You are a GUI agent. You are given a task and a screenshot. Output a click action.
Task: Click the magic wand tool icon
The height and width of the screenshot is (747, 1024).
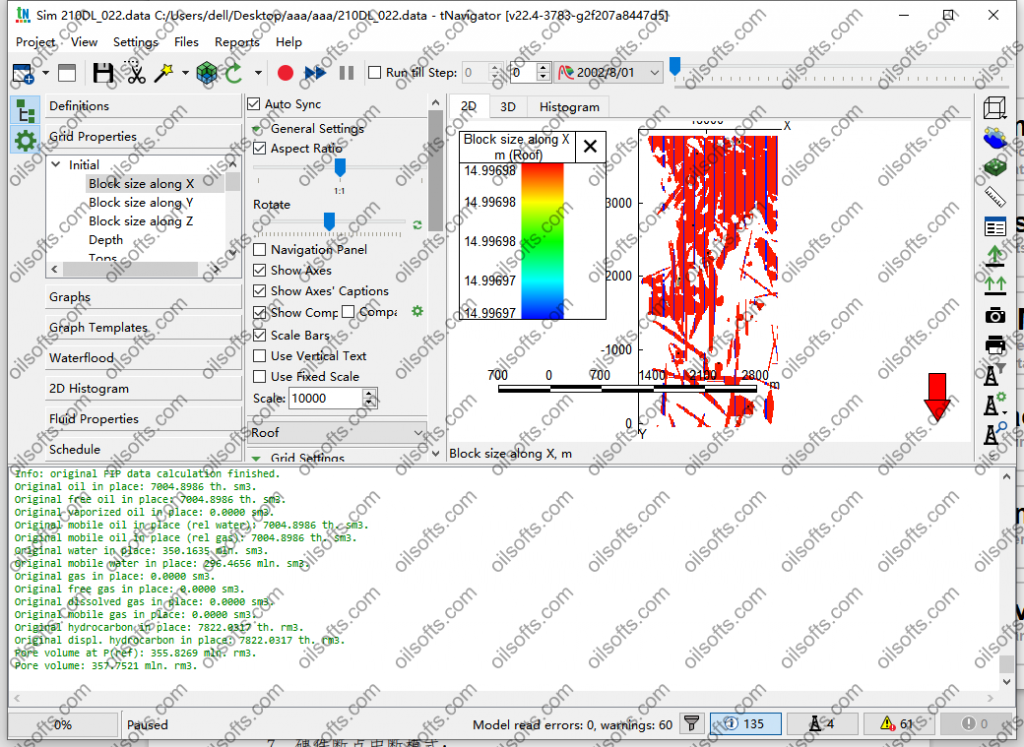point(163,72)
